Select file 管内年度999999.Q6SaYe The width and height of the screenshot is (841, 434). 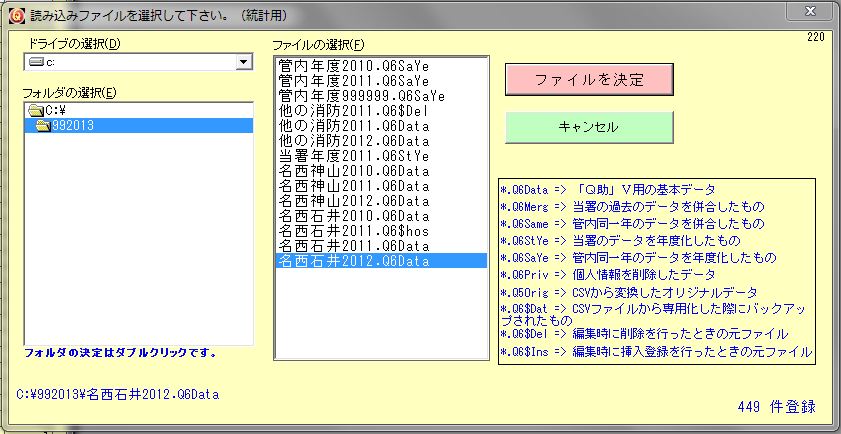coord(361,96)
